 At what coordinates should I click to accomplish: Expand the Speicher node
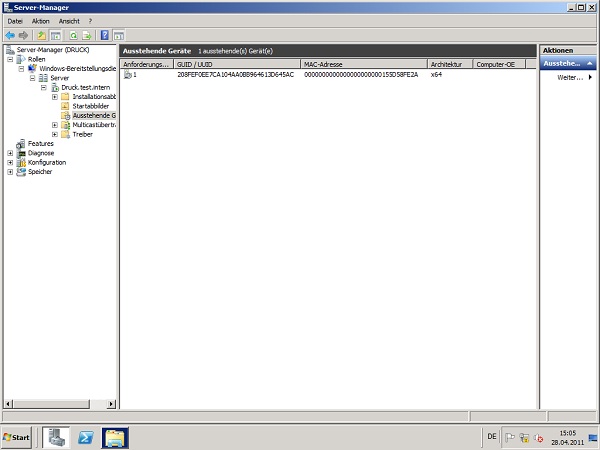[10, 172]
